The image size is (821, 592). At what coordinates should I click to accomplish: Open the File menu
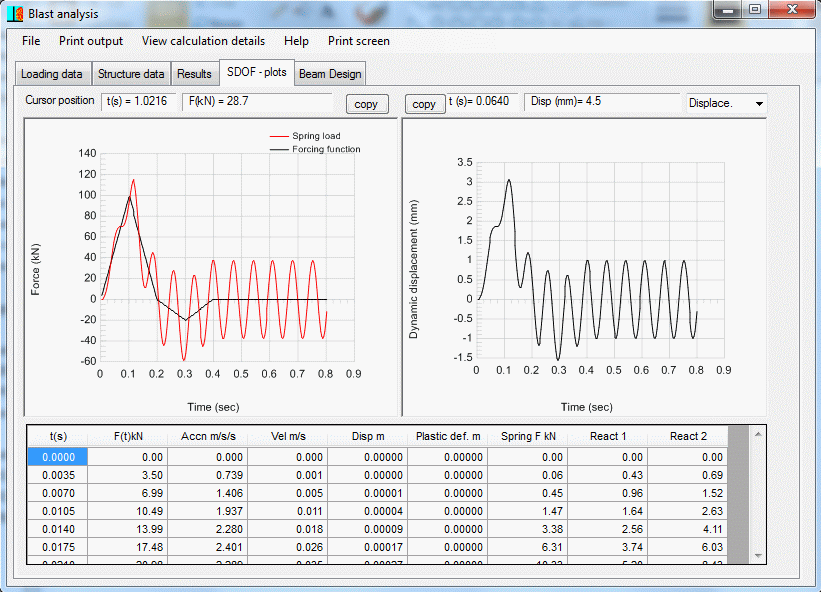(x=31, y=41)
